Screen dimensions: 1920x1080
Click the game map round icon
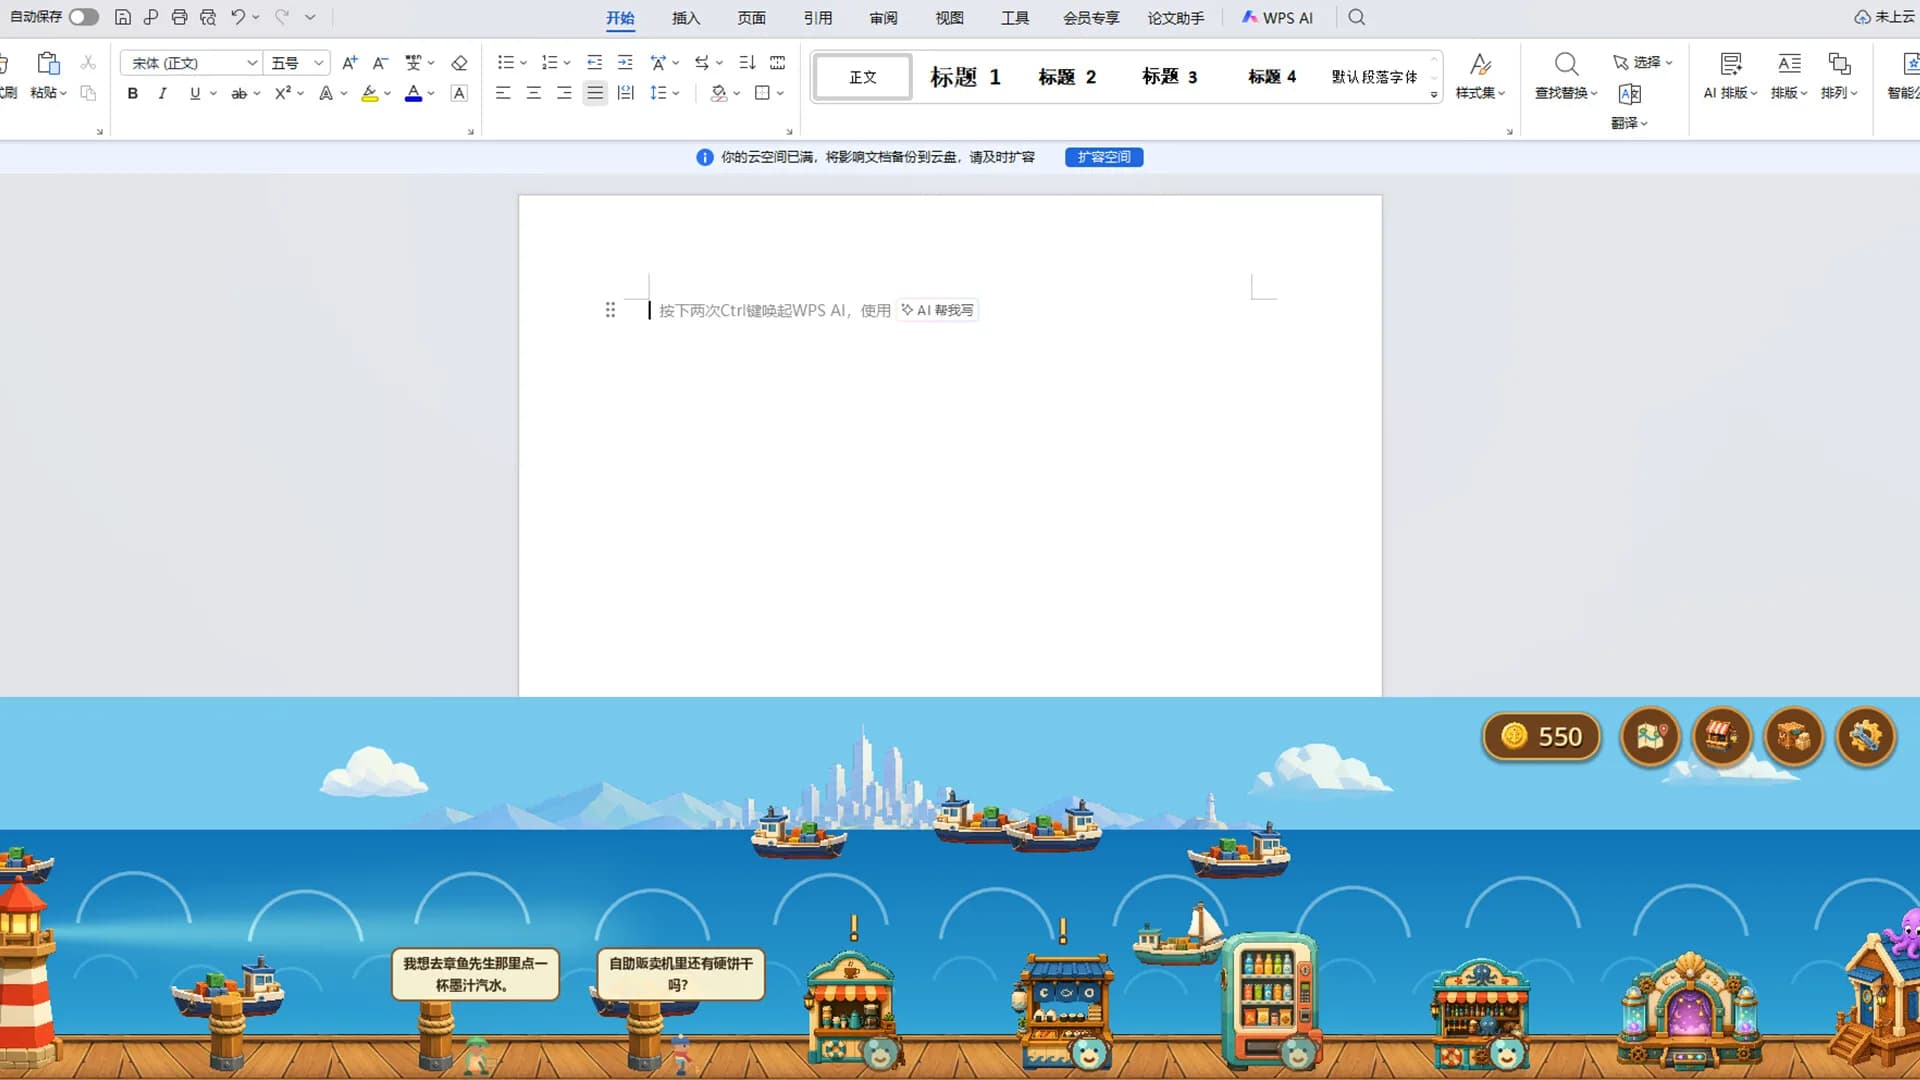pos(1650,737)
